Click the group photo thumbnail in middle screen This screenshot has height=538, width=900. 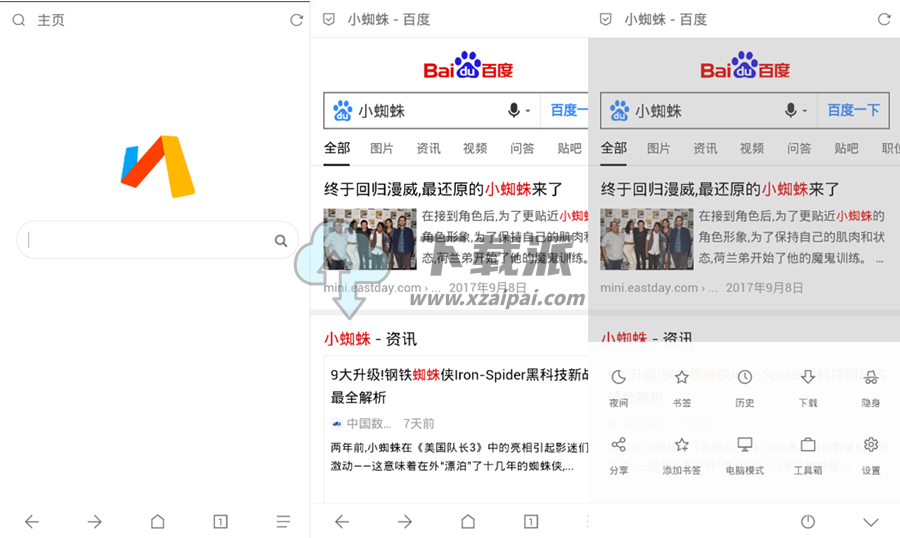[370, 239]
